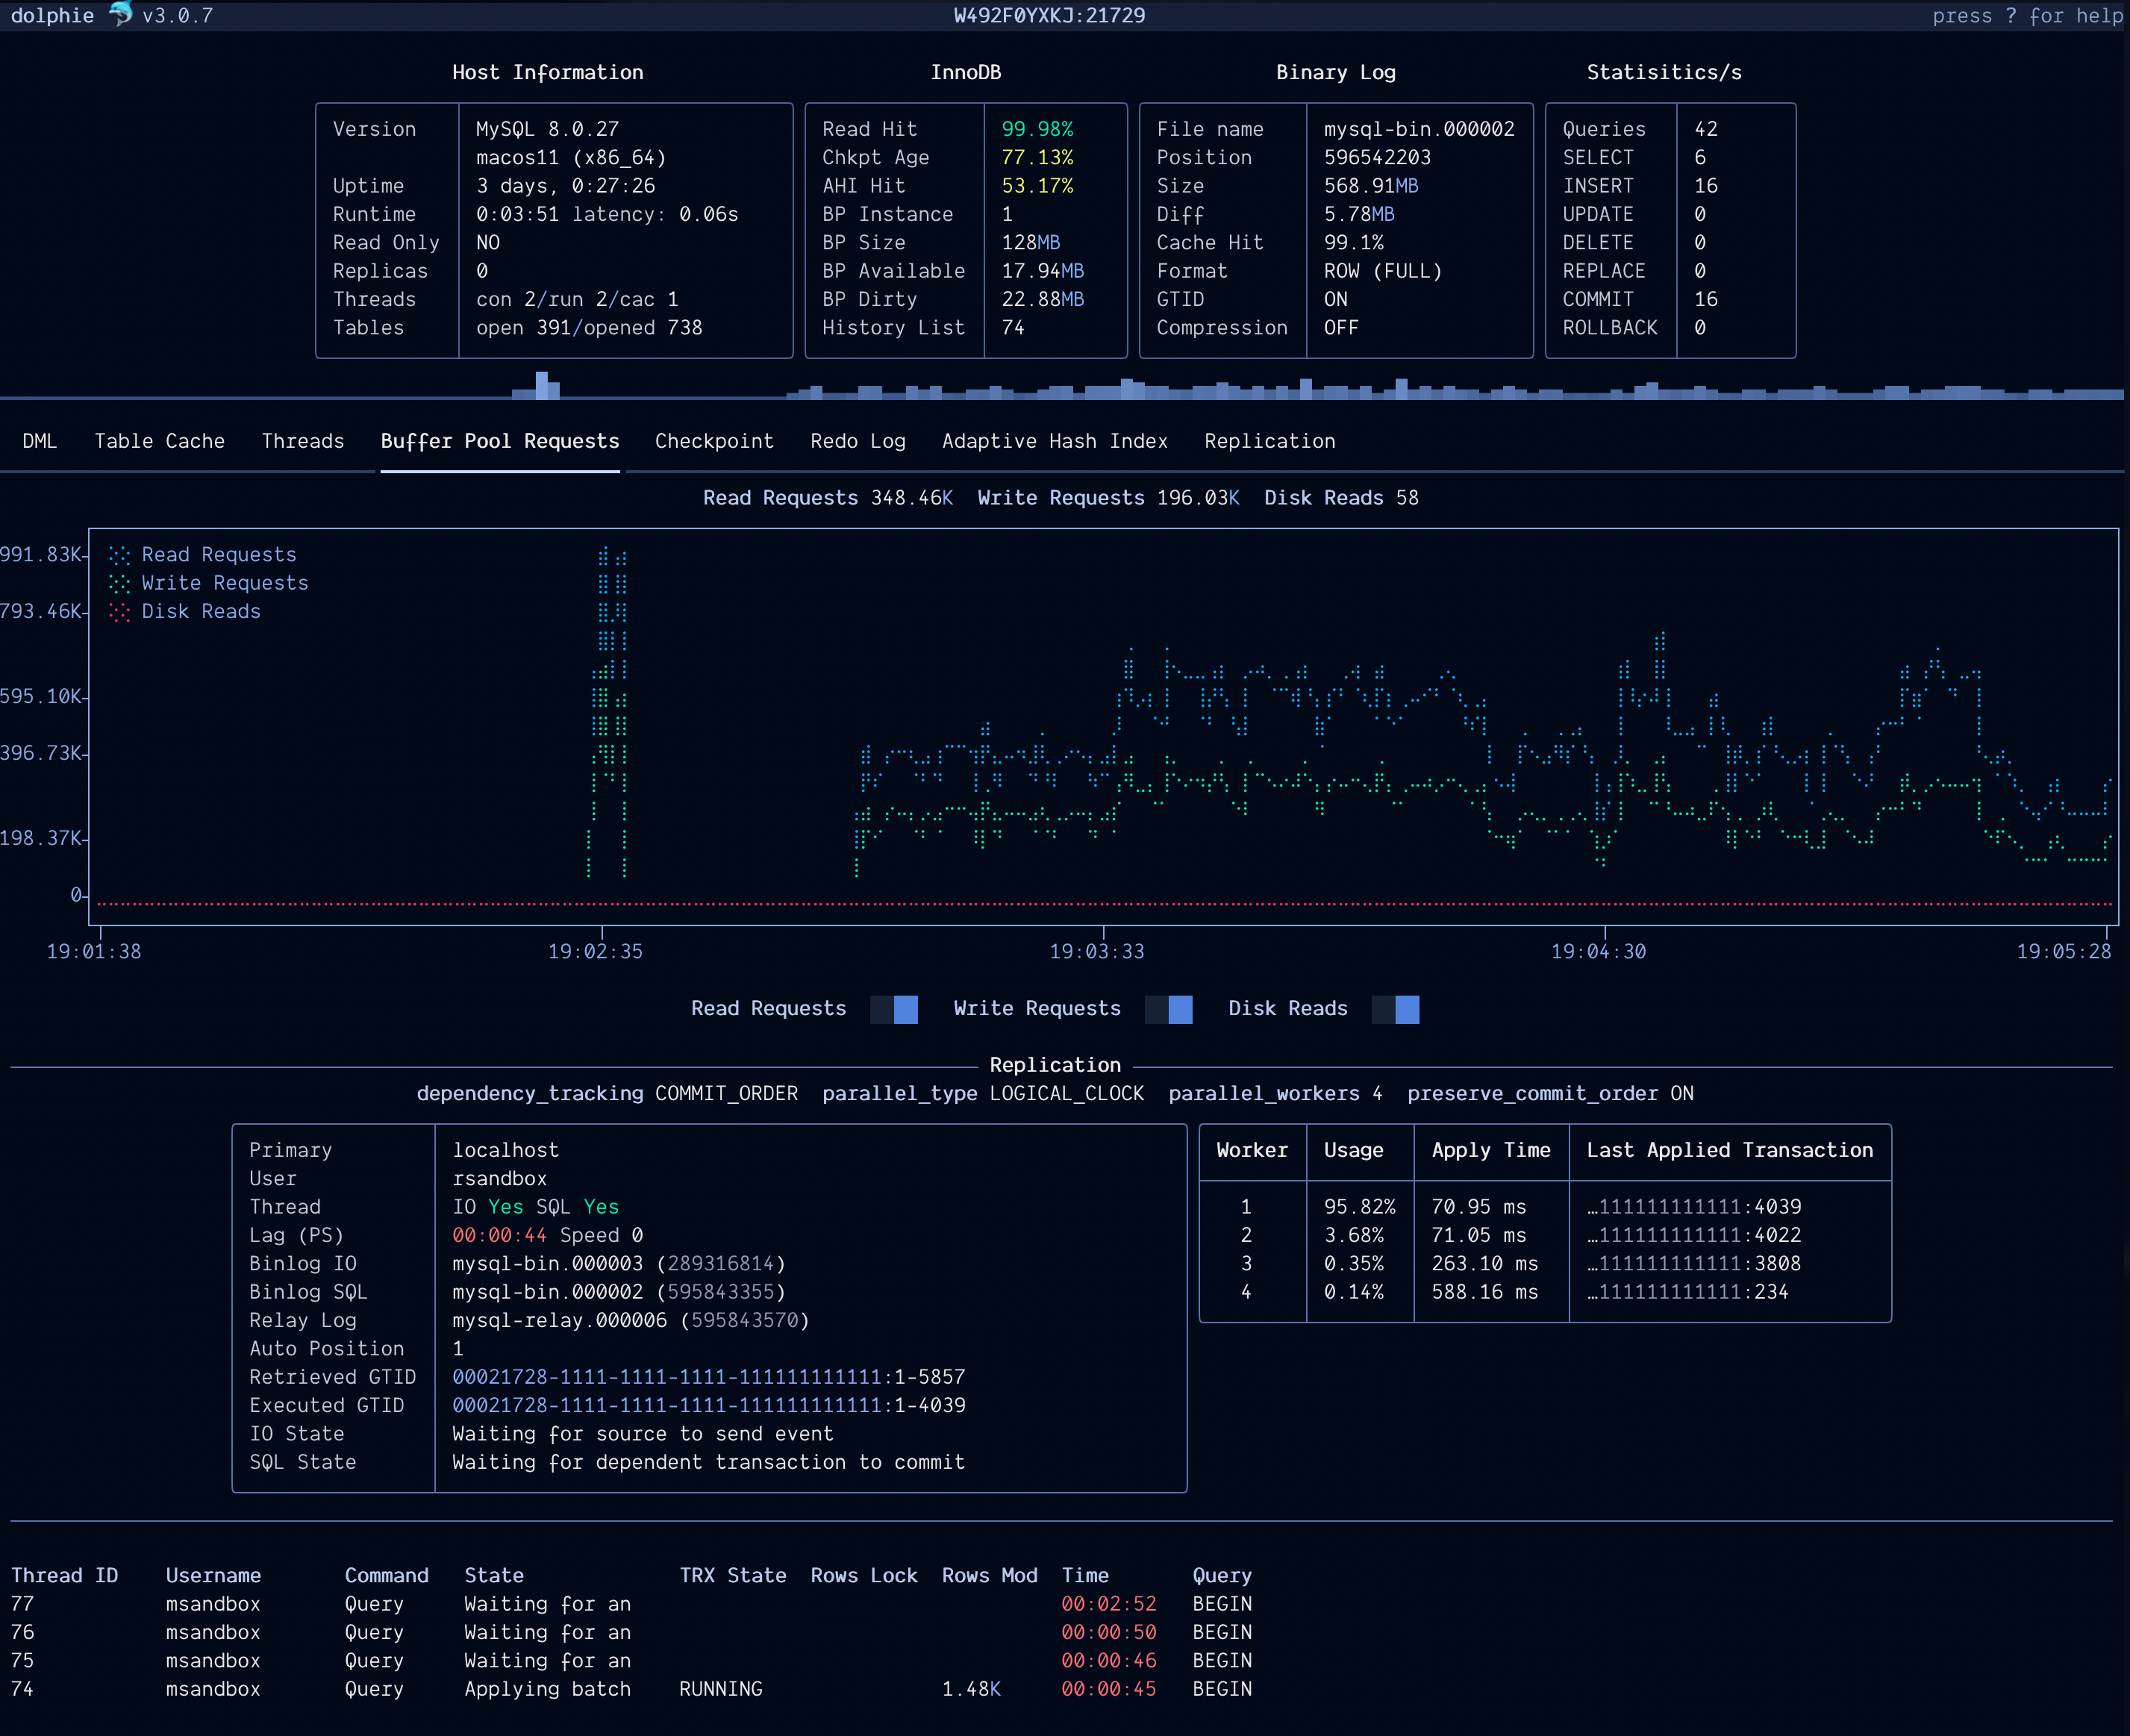Toggle the Disk Reads switch
The width and height of the screenshot is (2130, 1736).
pyautogui.click(x=1397, y=1009)
